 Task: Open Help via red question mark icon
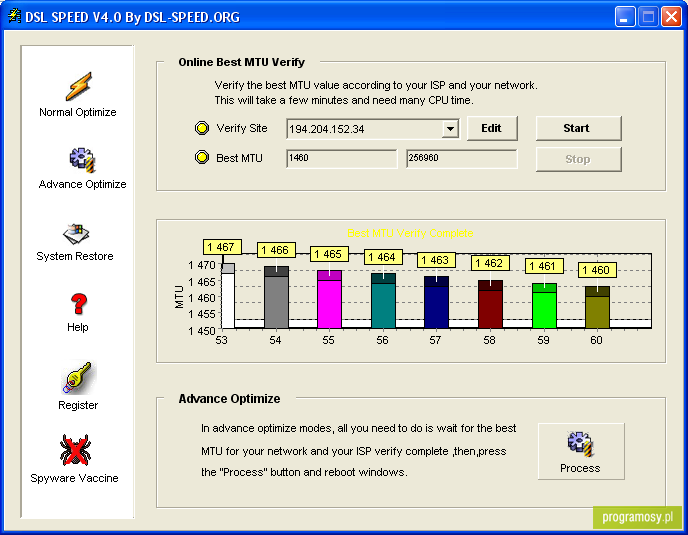coord(79,304)
